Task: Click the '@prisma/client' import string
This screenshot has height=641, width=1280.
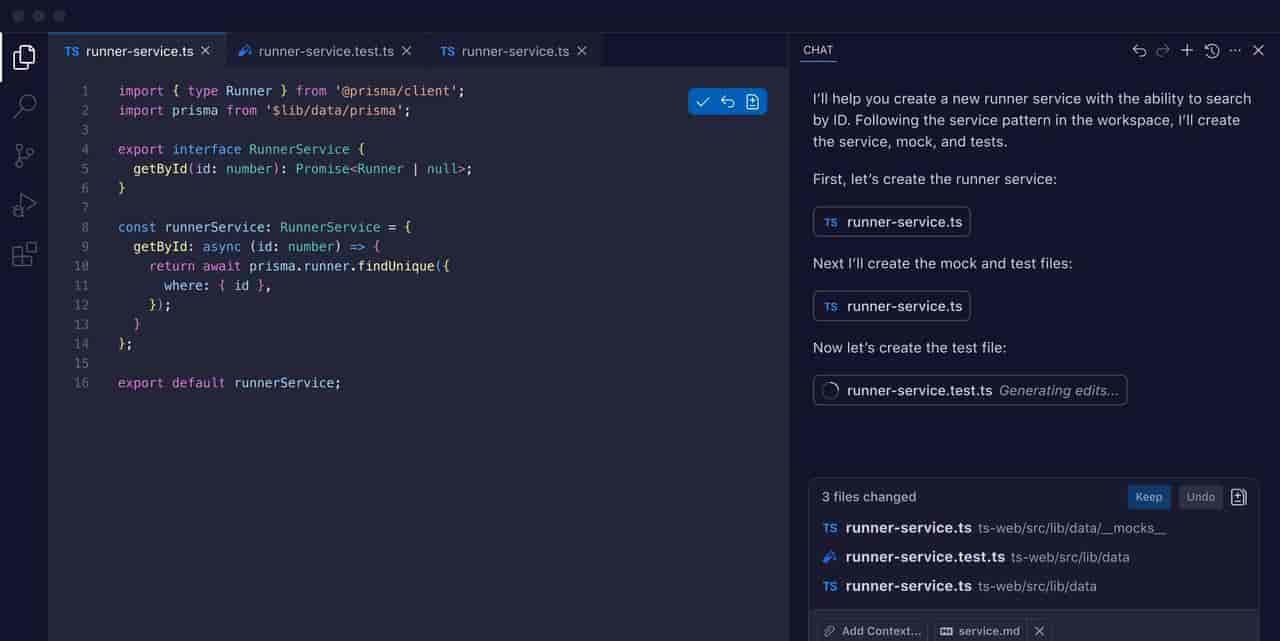Action: (x=396, y=91)
